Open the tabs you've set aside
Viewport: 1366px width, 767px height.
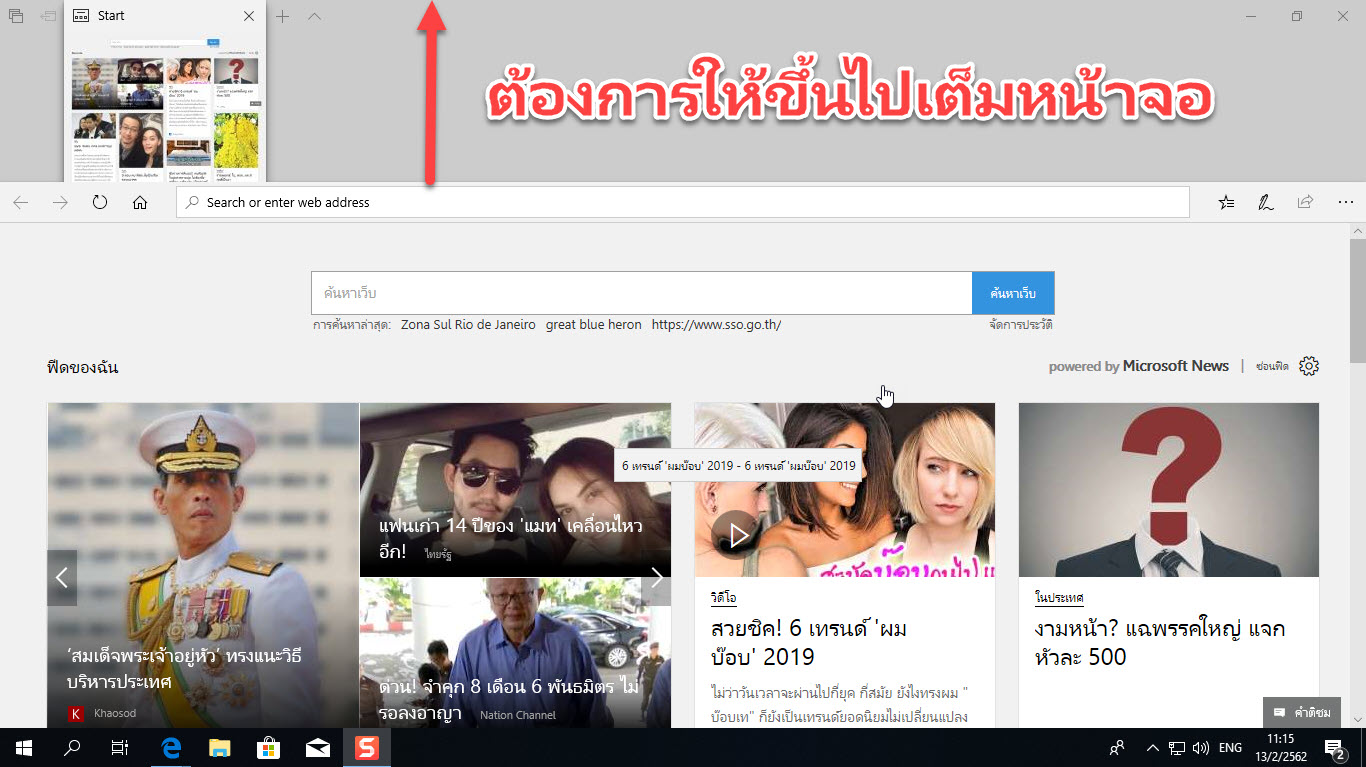pyautogui.click(x=16, y=17)
